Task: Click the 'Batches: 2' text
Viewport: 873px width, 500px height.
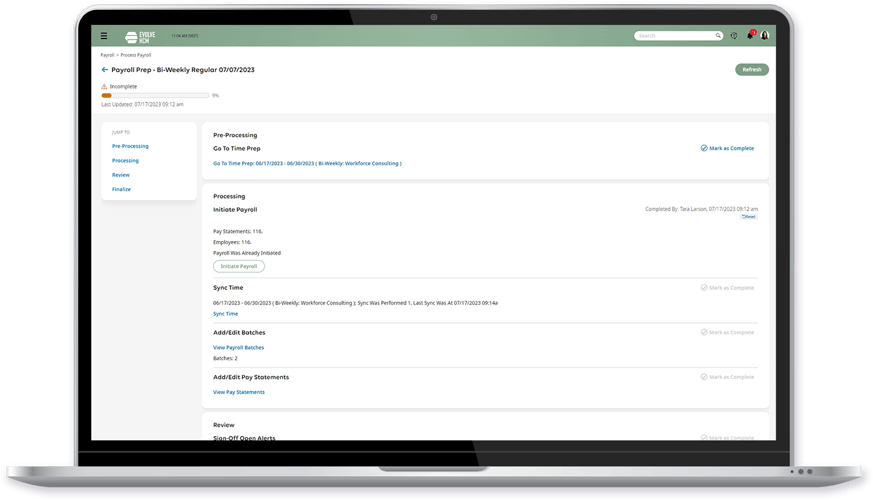Action: click(x=225, y=359)
